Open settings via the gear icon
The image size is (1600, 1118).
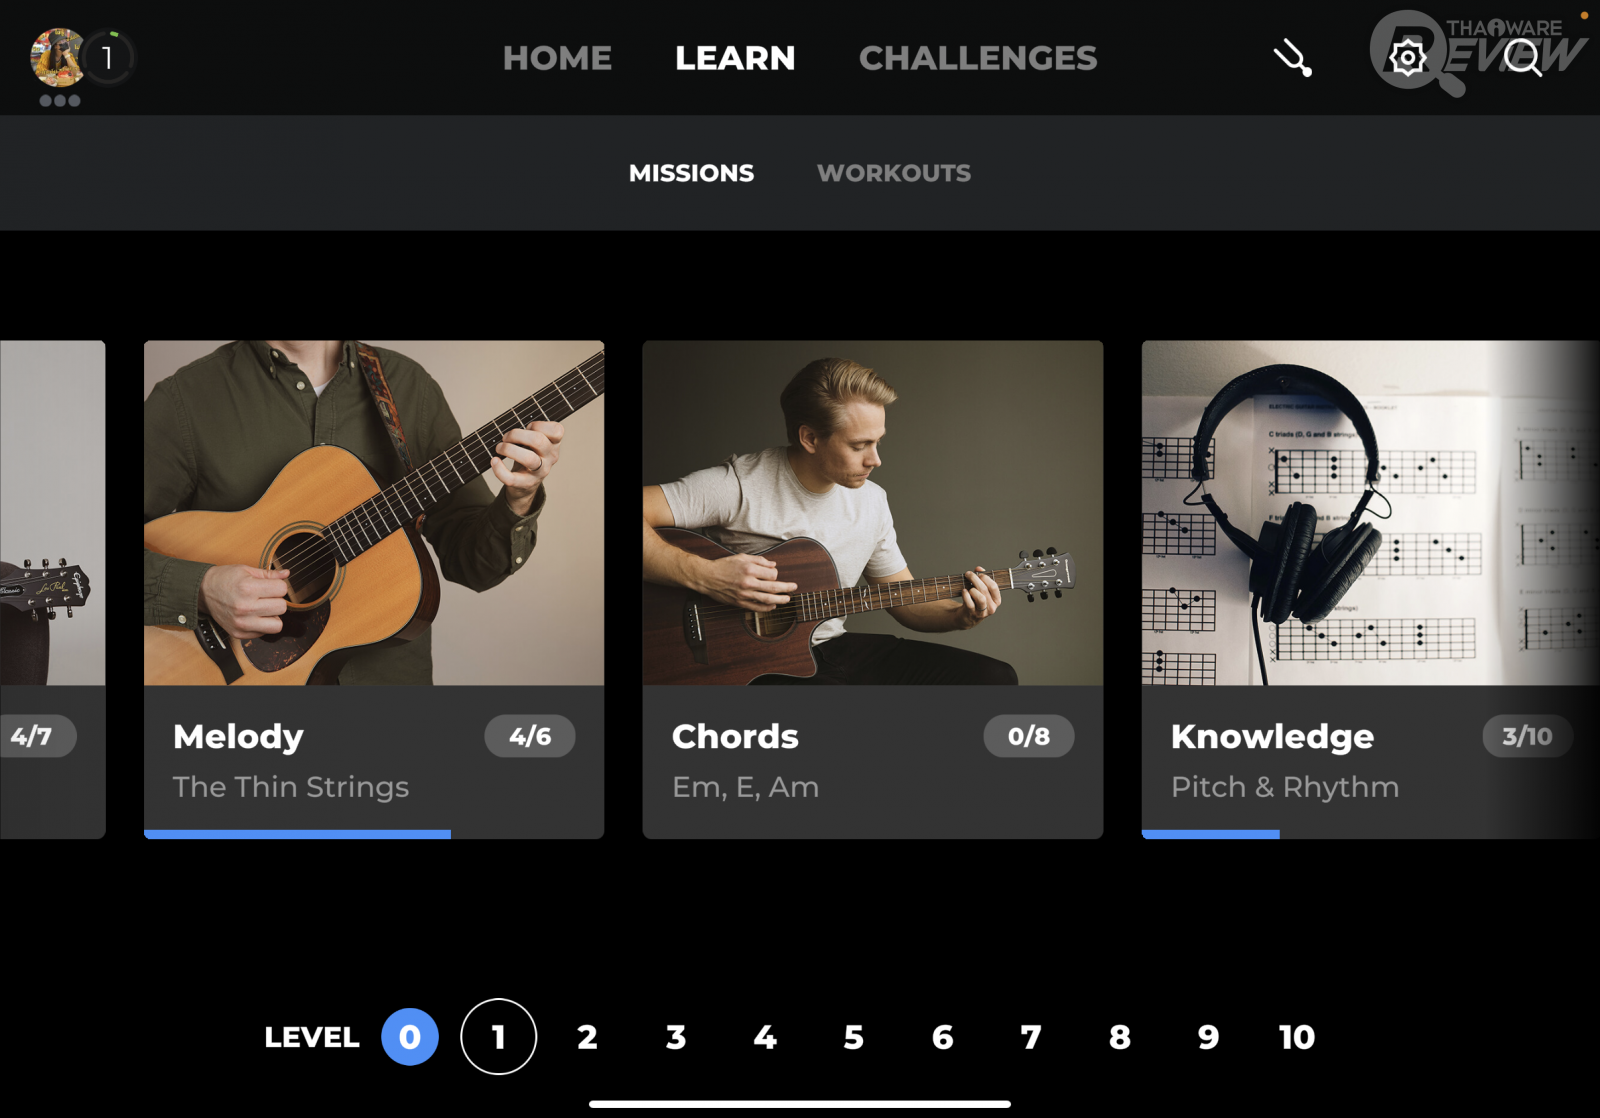[x=1407, y=58]
